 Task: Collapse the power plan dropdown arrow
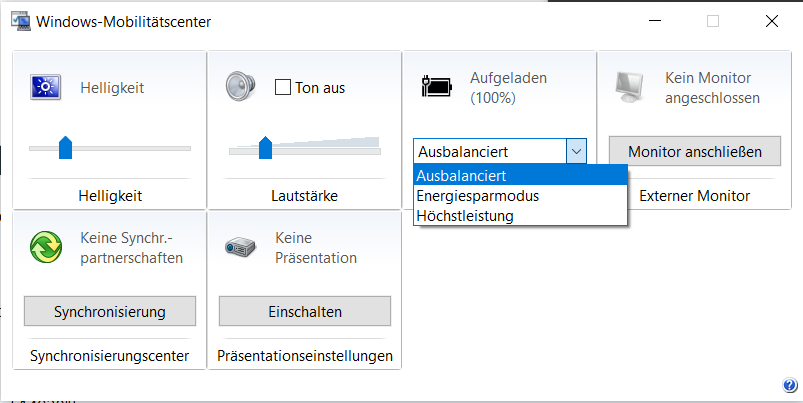(576, 151)
